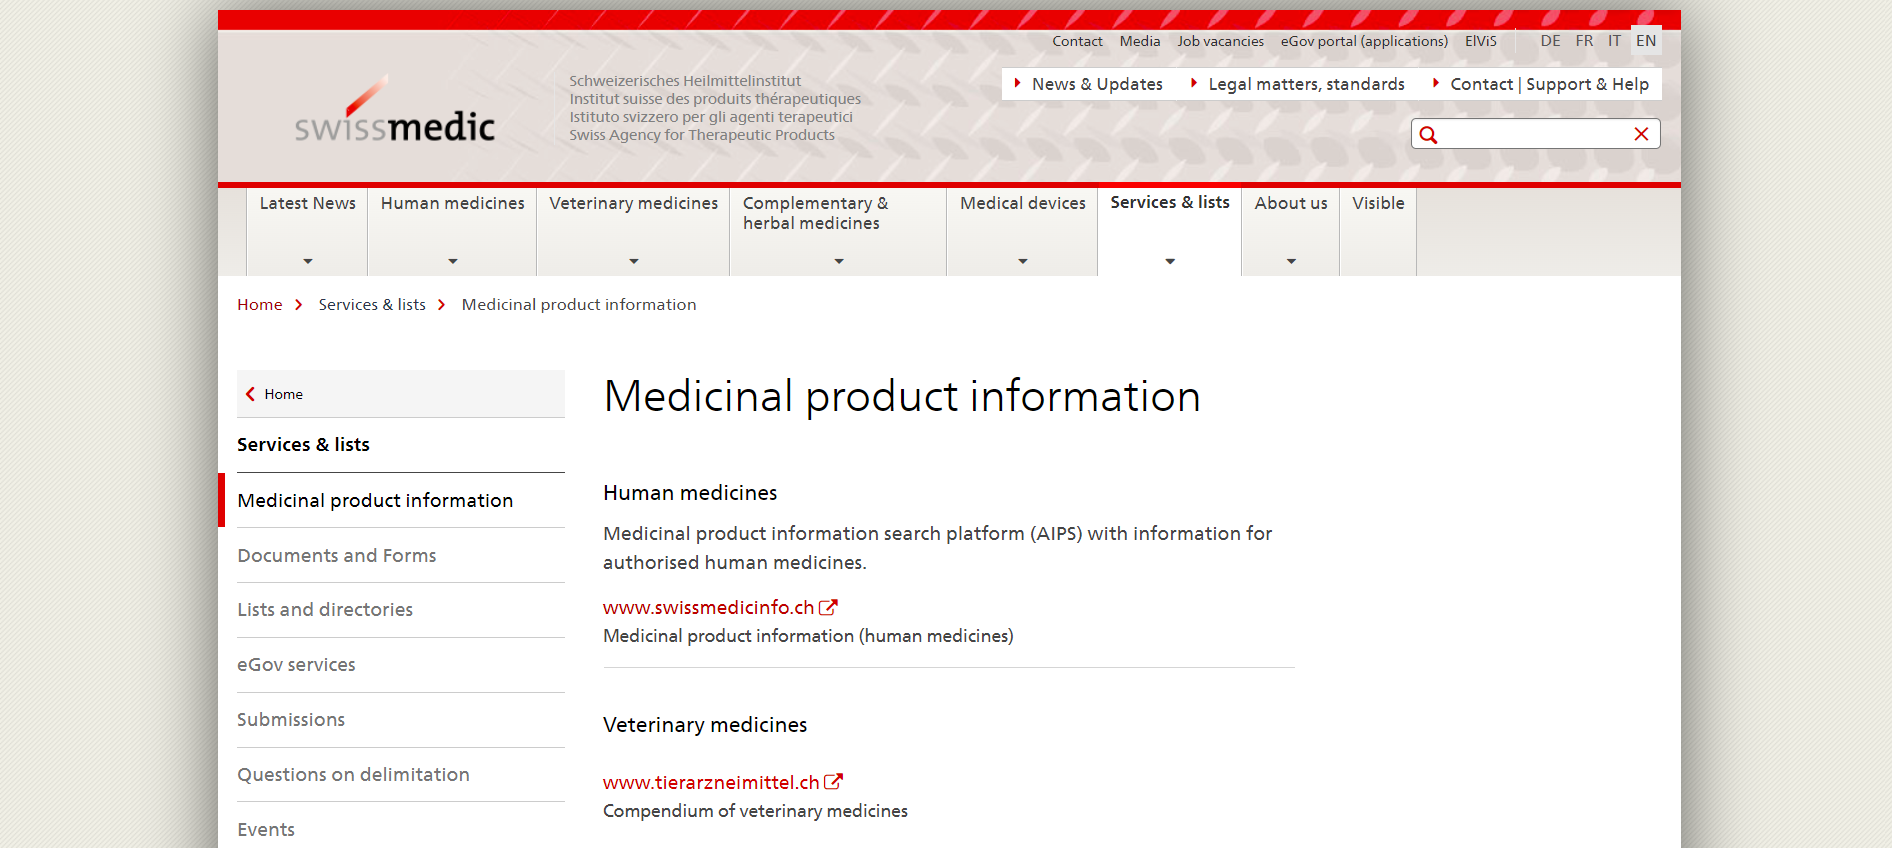Screen dimensions: 1892x848
Task: Expand the Latest News dropdown arrow
Action: (307, 261)
